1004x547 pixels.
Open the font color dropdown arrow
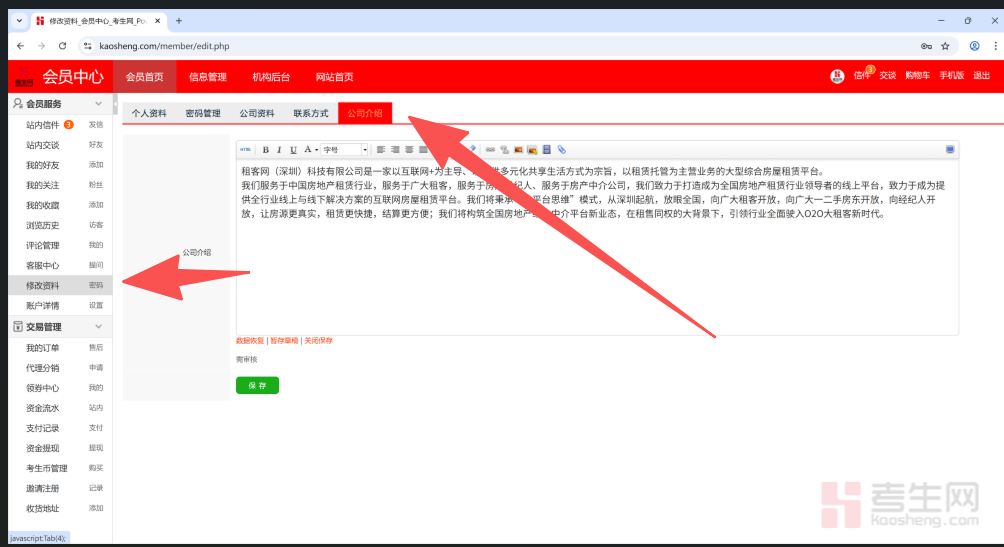point(317,150)
